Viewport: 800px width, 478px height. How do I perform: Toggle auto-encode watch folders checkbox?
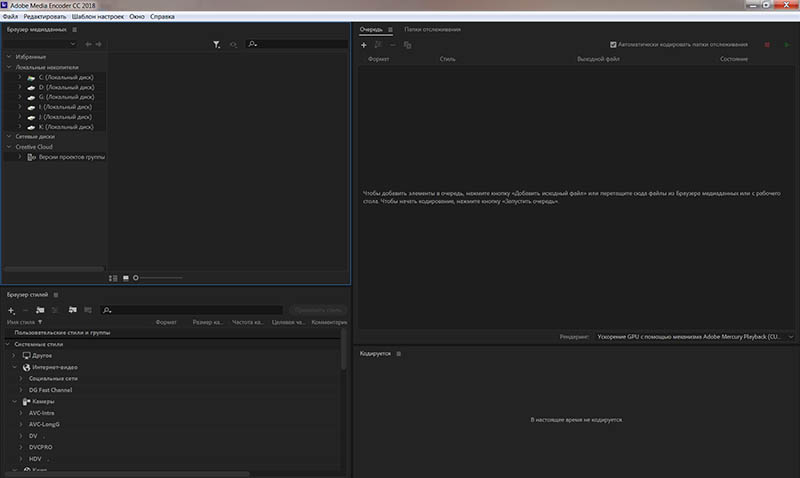[x=613, y=44]
